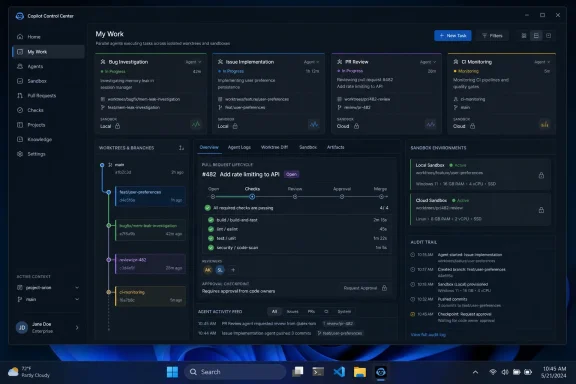The image size is (576, 384).
Task: Click the Review stage marker in lifecycle
Action: 295,197
